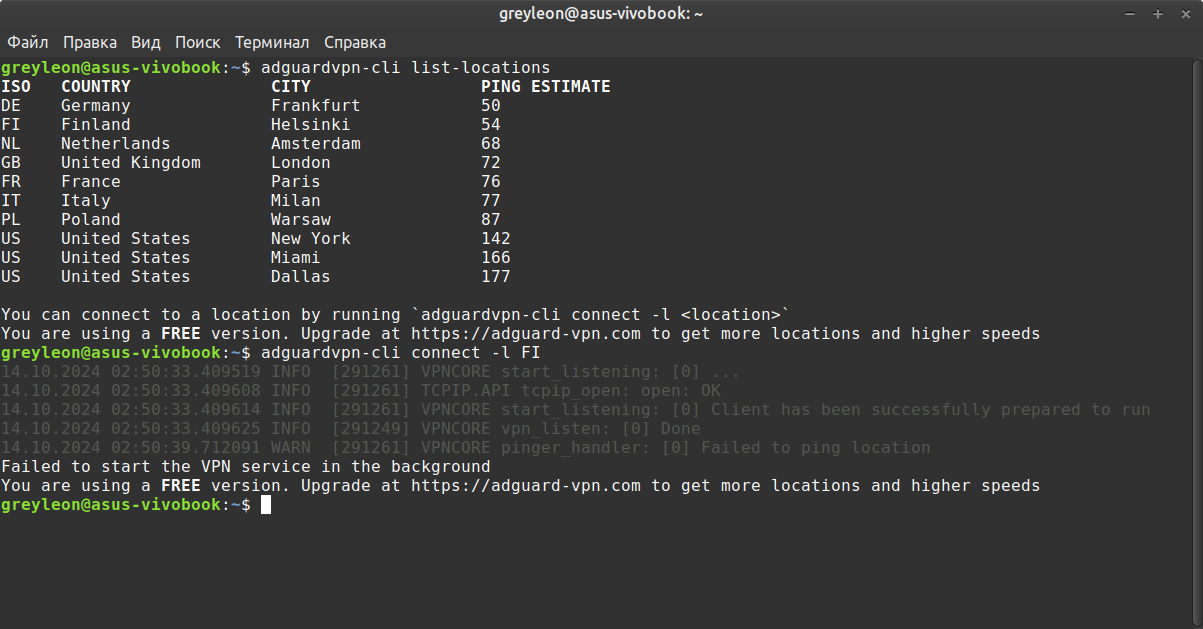Click the Finland country entry
The image size is (1203, 629).
coord(96,125)
